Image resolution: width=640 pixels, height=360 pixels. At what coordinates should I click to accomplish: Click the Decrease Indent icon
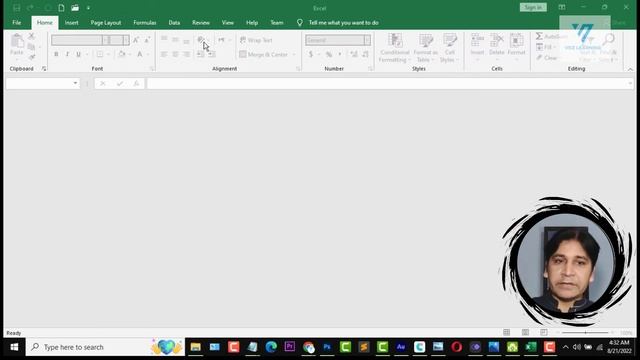[200, 54]
